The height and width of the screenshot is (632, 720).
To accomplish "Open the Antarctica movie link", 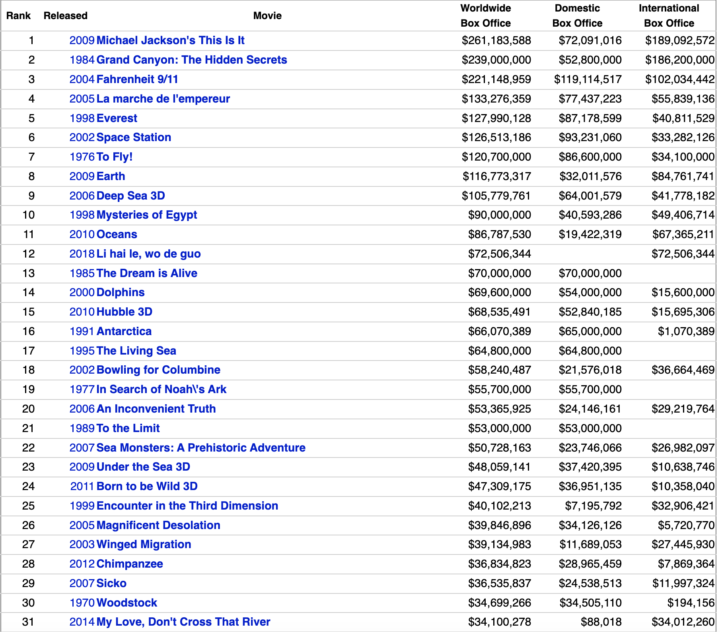I will click(x=124, y=331).
